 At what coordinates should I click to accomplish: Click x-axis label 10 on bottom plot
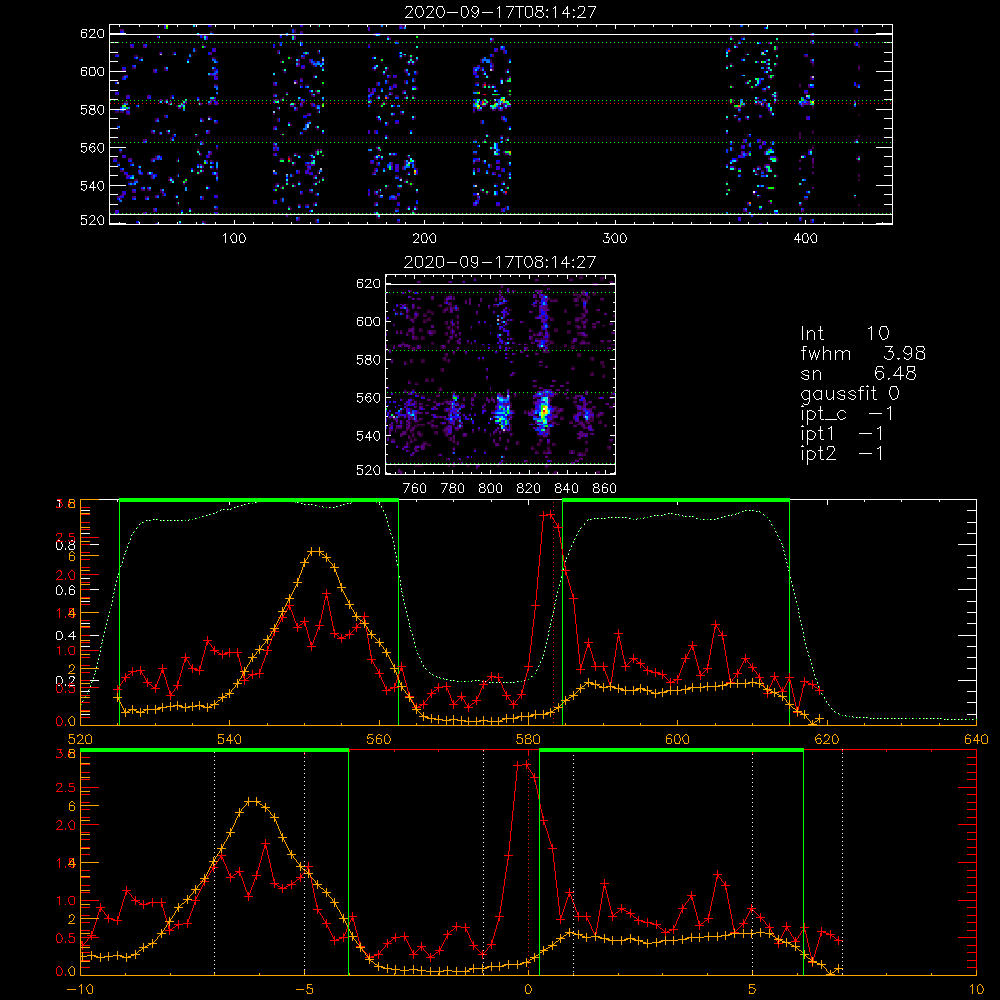pos(976,990)
